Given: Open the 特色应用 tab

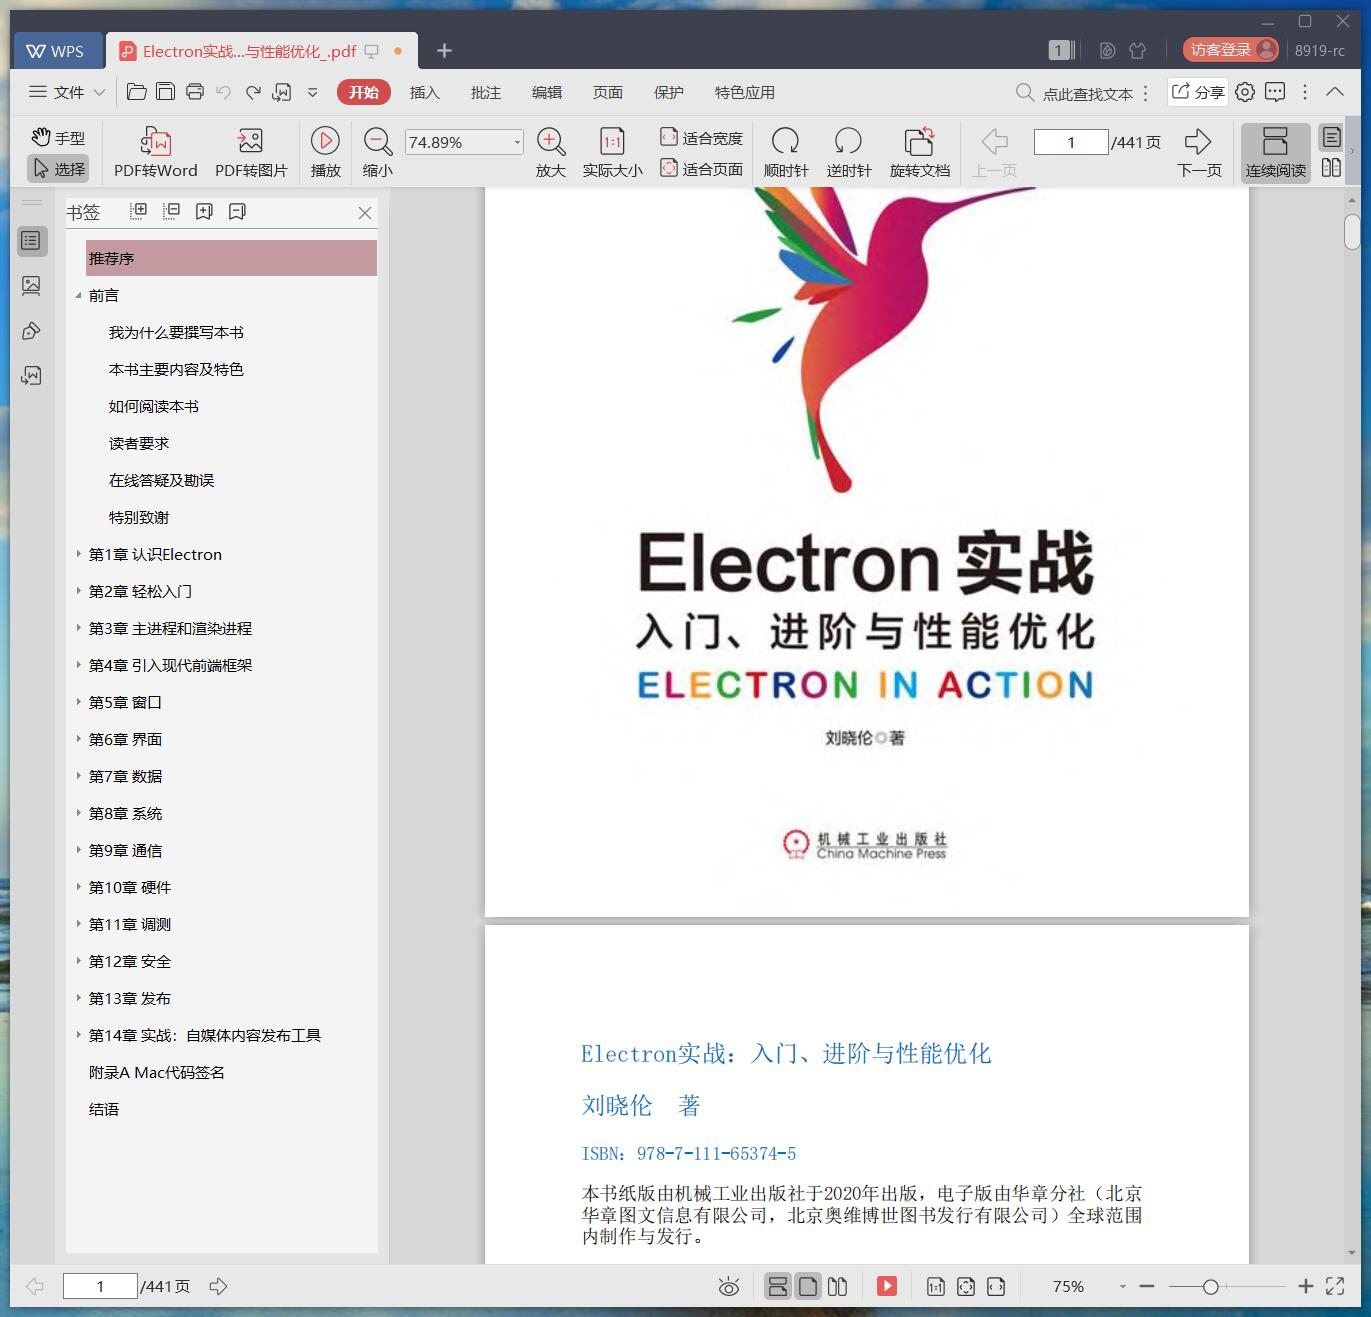Looking at the screenshot, I should point(744,92).
